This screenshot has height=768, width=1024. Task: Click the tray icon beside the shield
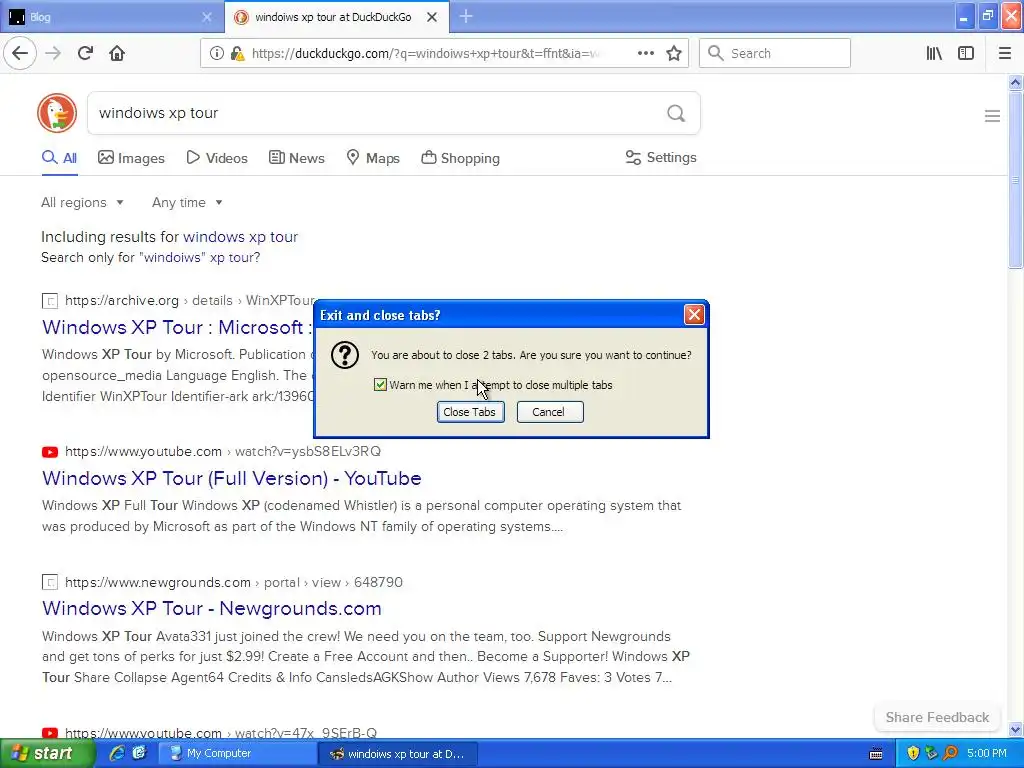(931, 753)
